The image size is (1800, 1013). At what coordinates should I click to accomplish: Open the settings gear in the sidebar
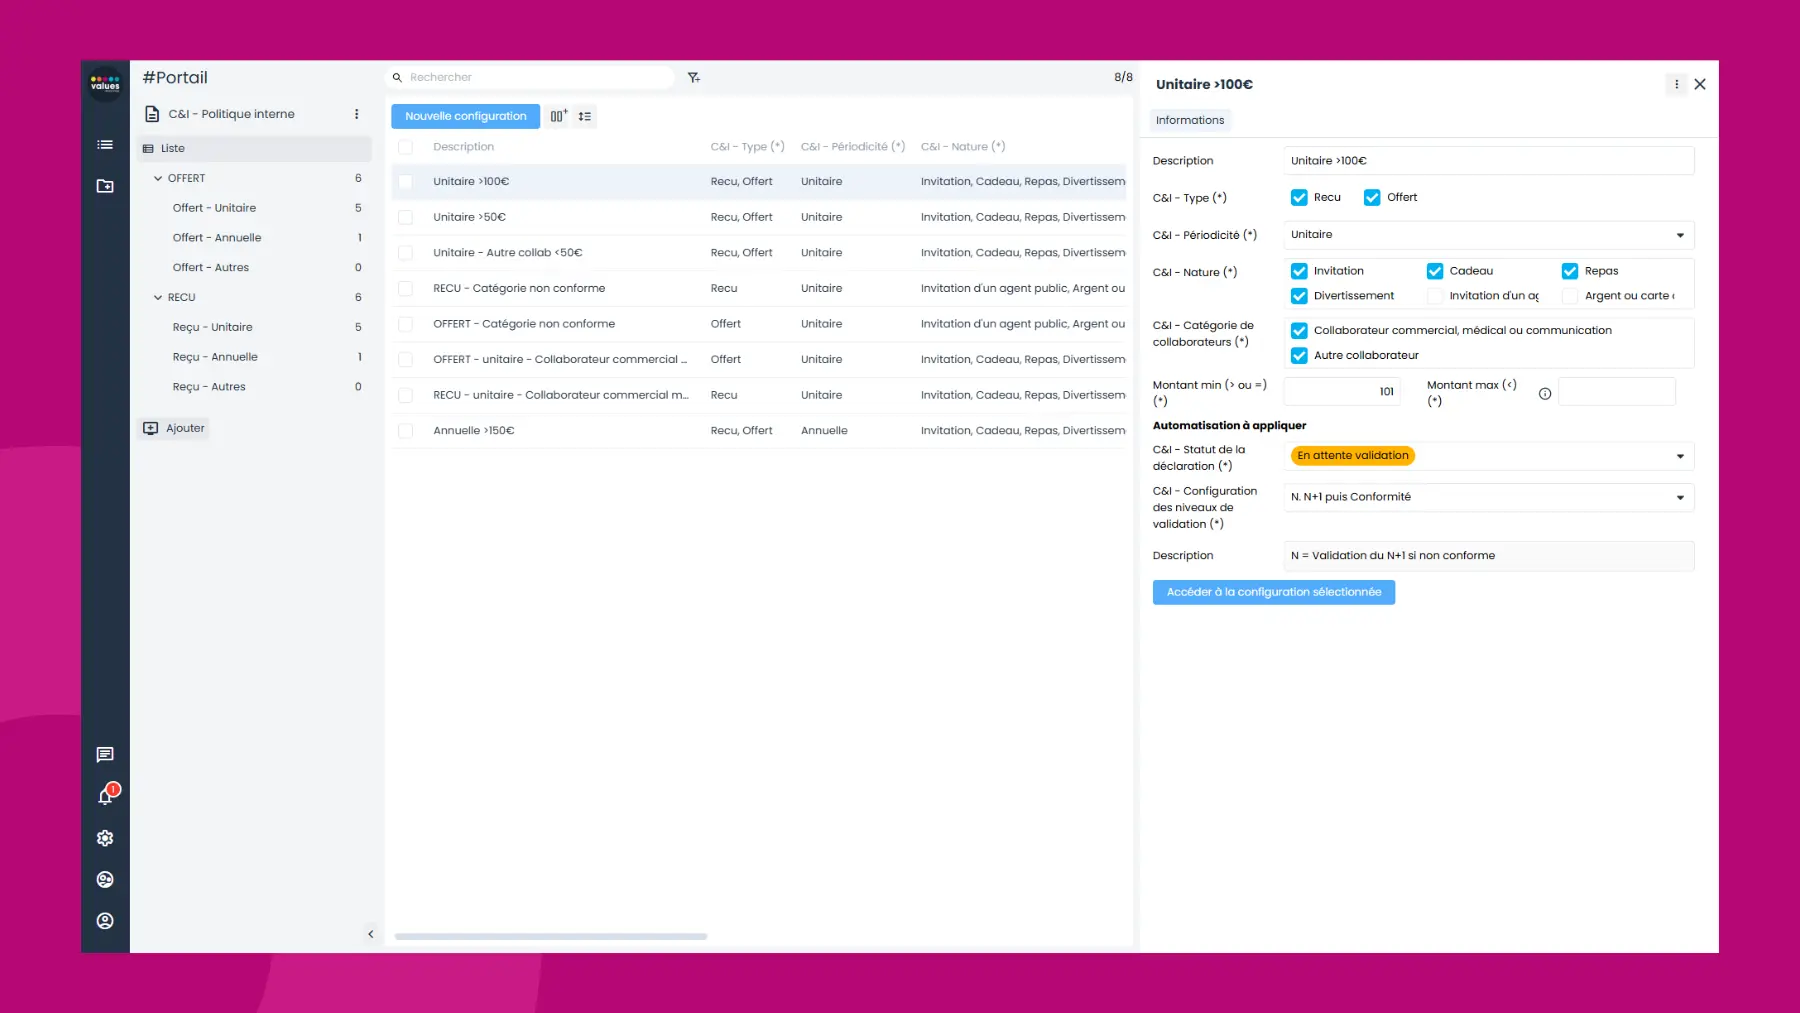[105, 837]
